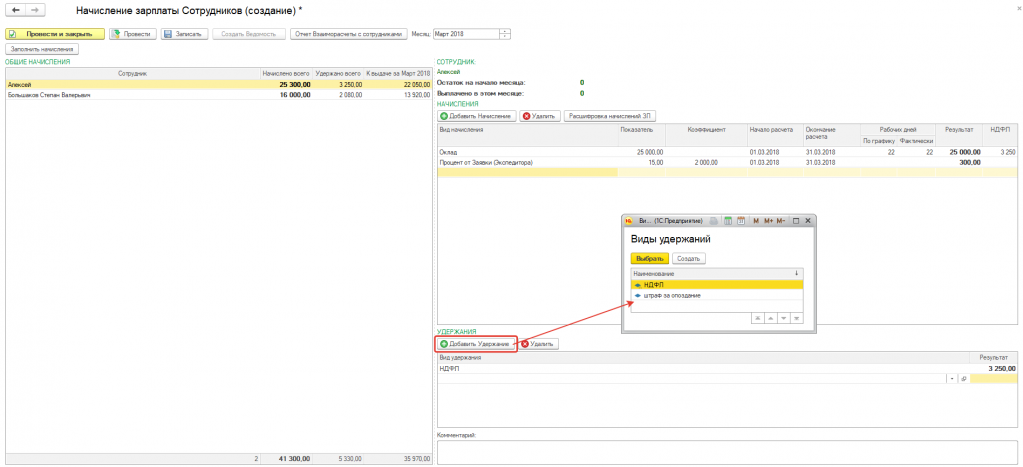
Task: Click the 1C logo icon in dialog title bar
Action: click(x=630, y=221)
